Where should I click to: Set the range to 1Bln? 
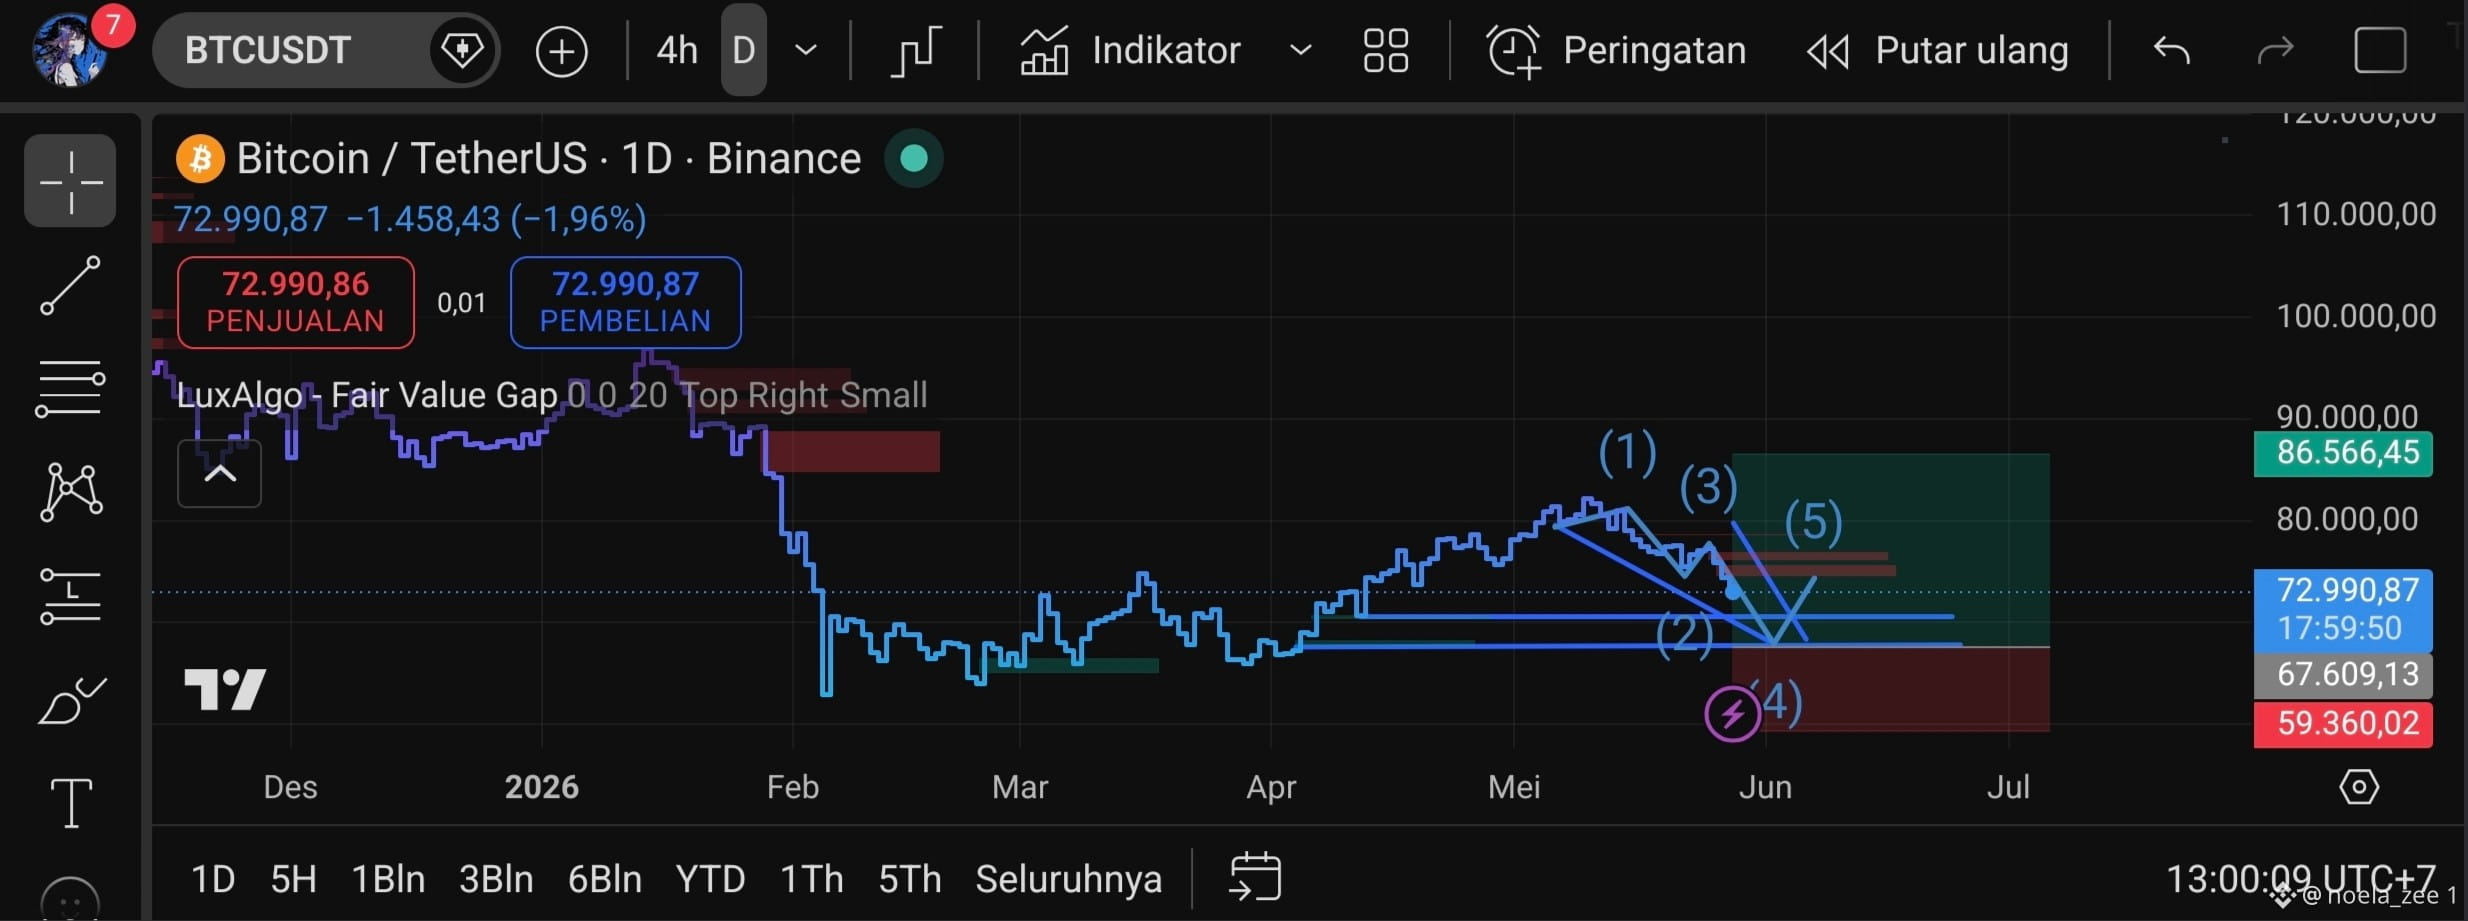(388, 879)
